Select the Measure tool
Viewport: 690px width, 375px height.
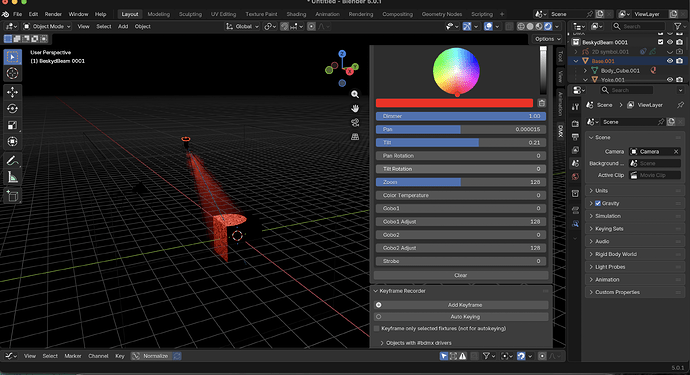[x=12, y=177]
